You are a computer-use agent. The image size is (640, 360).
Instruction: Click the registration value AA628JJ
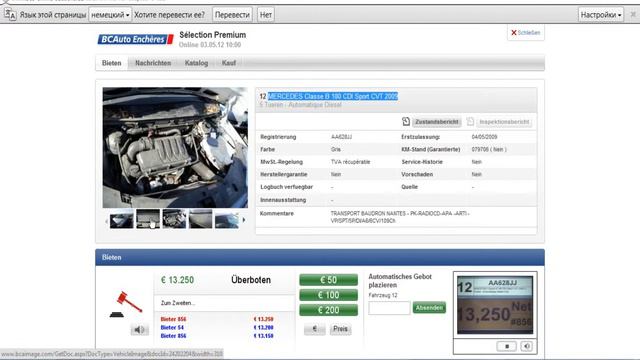click(x=341, y=137)
